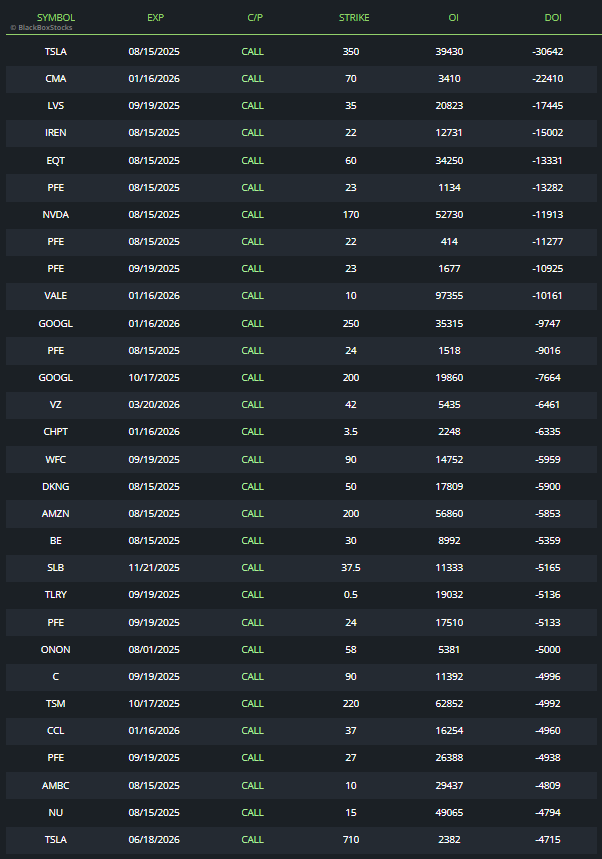Click the OI value 52730

coord(449,214)
